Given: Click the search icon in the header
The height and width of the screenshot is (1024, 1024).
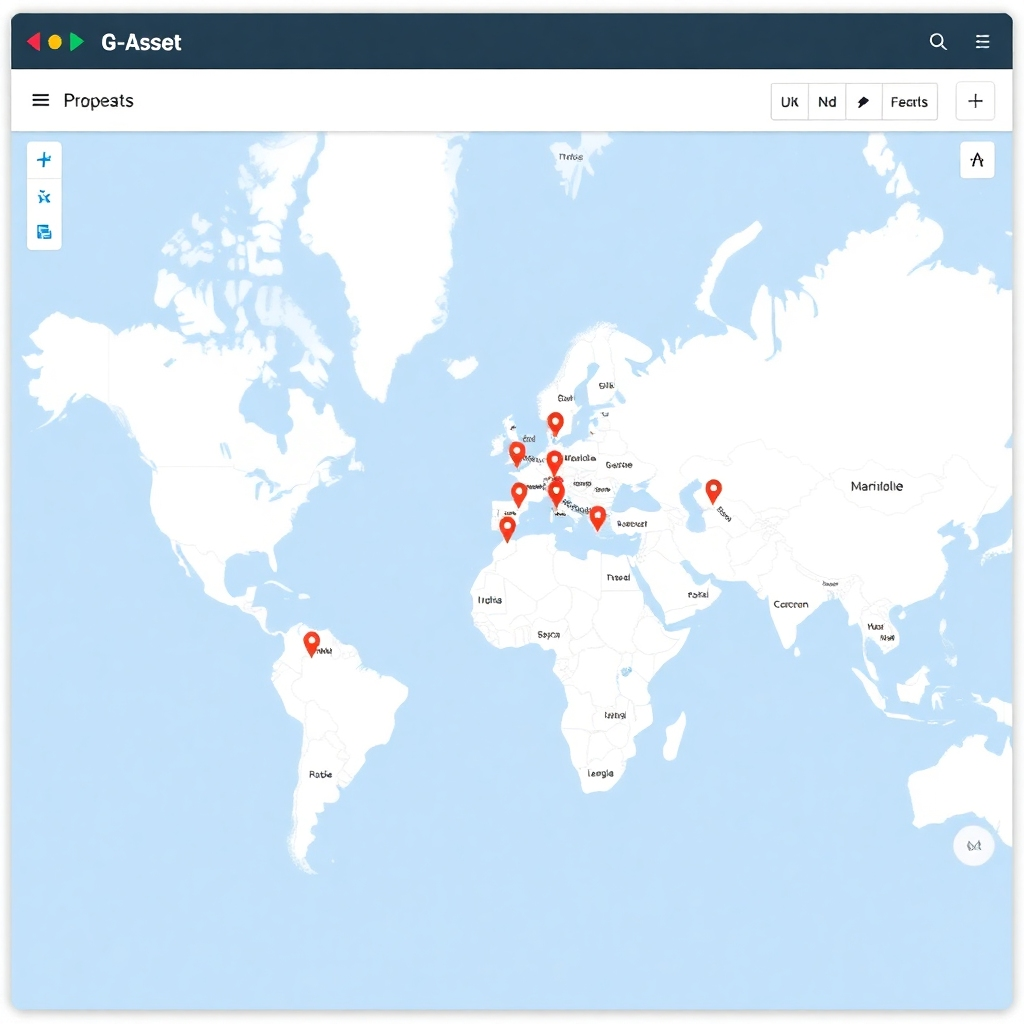Looking at the screenshot, I should tap(938, 42).
